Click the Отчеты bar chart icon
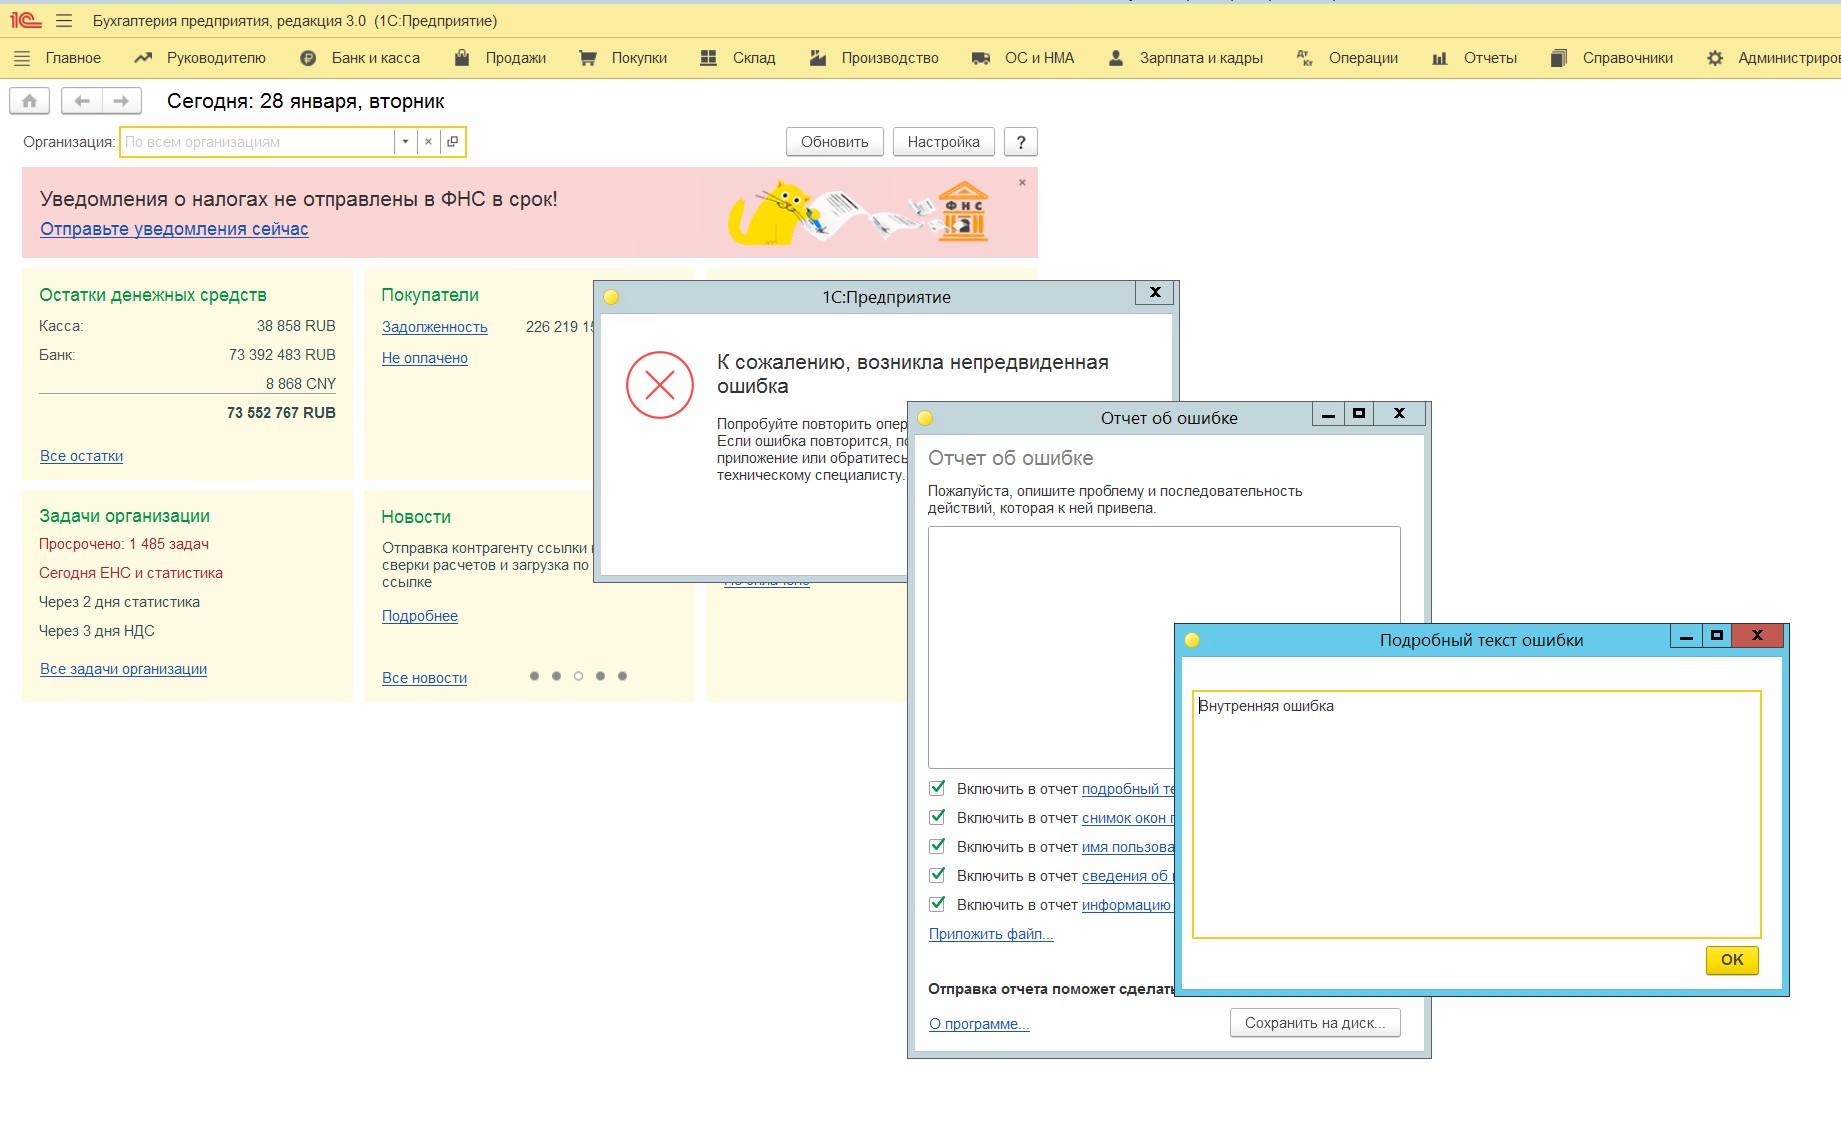The image size is (1841, 1126). (1440, 58)
